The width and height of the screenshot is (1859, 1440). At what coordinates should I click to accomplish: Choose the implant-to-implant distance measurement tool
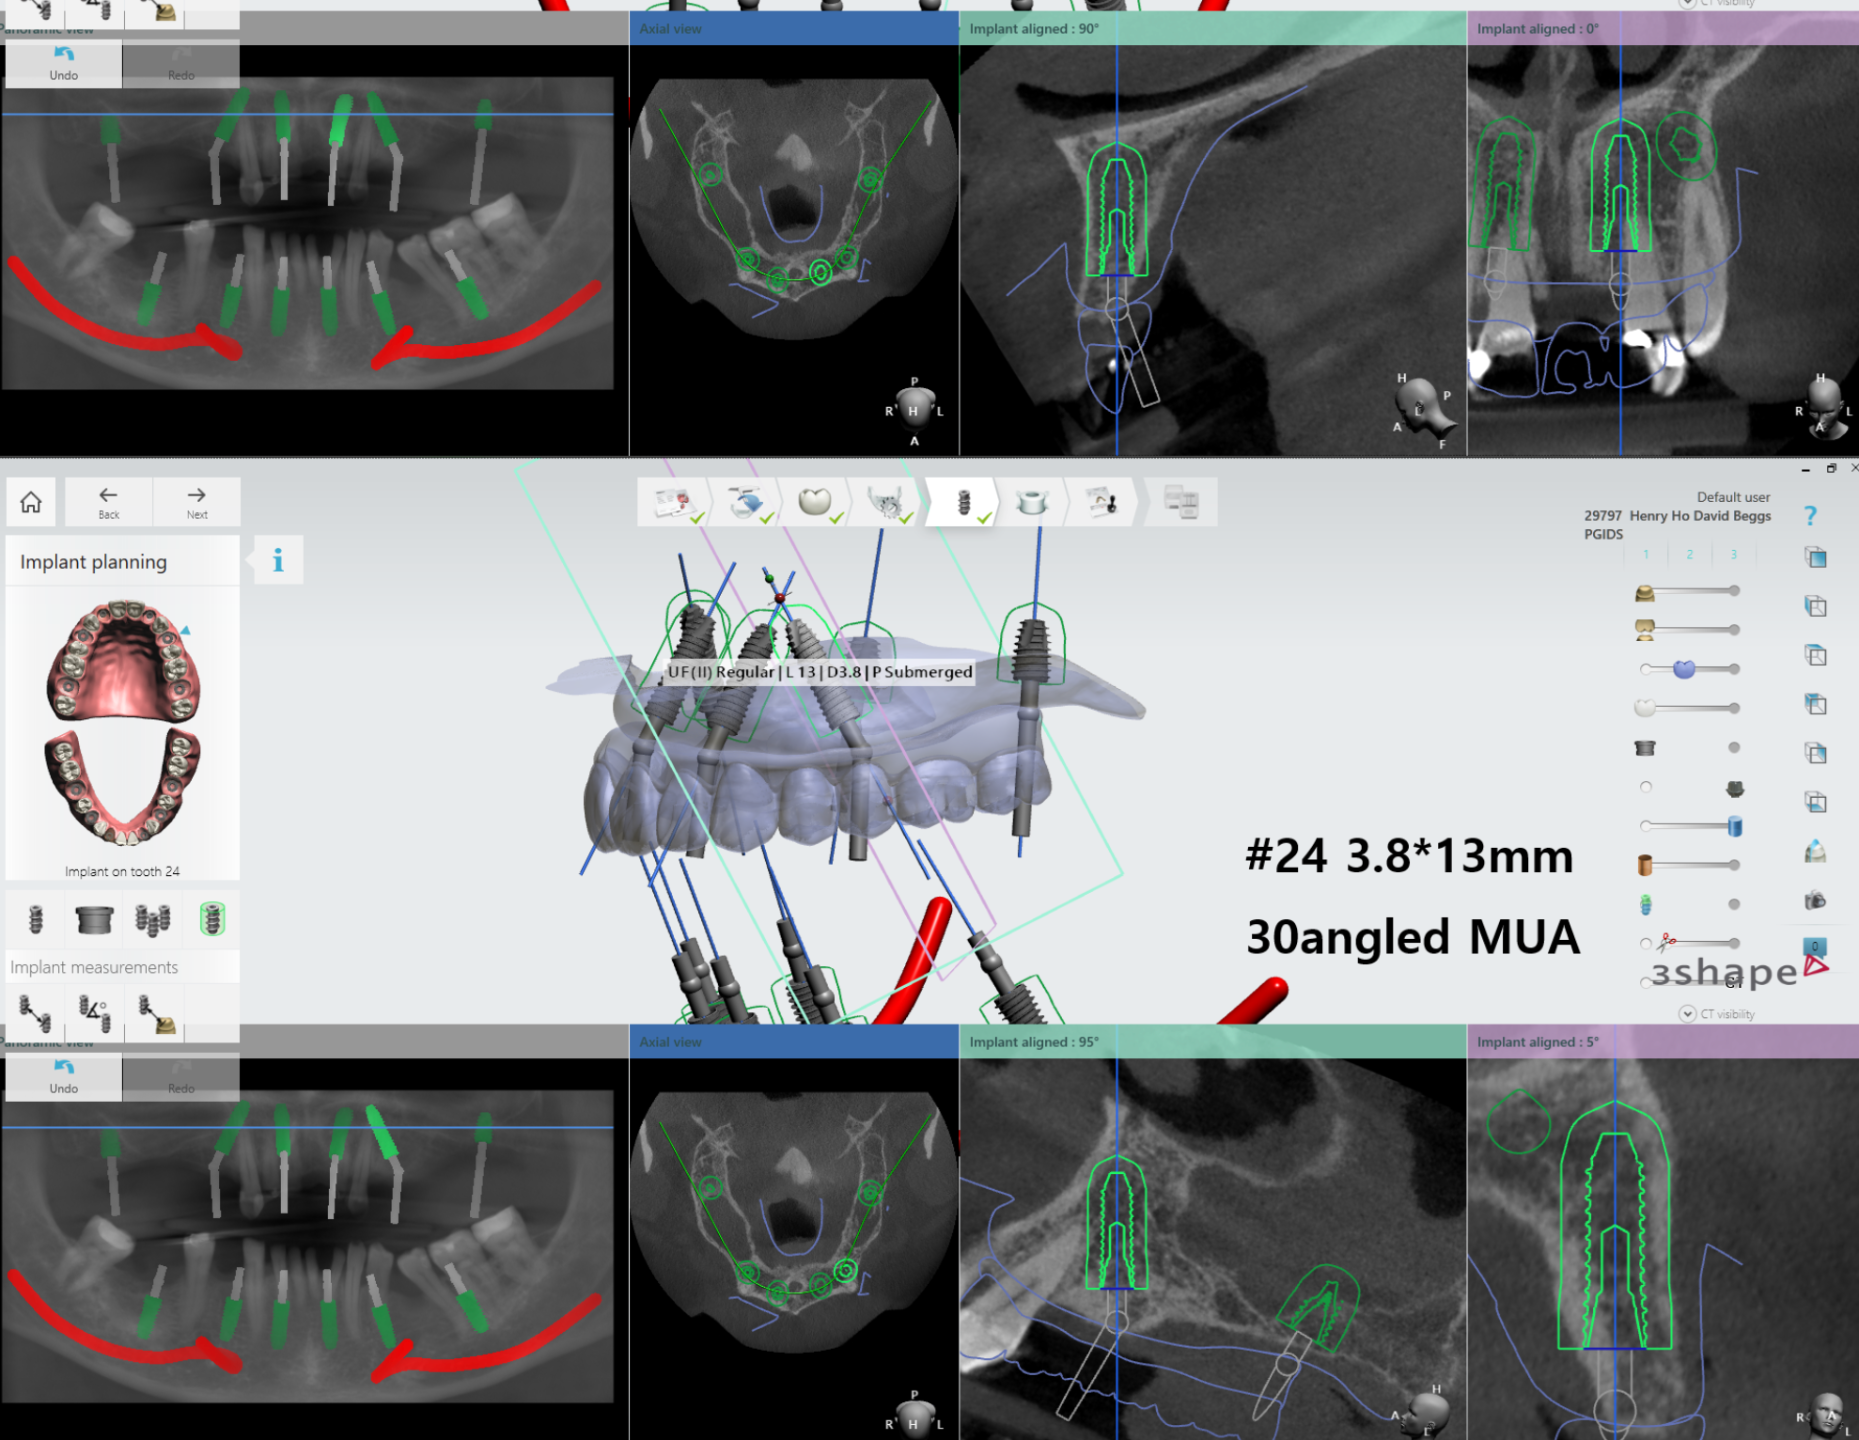[x=35, y=1013]
